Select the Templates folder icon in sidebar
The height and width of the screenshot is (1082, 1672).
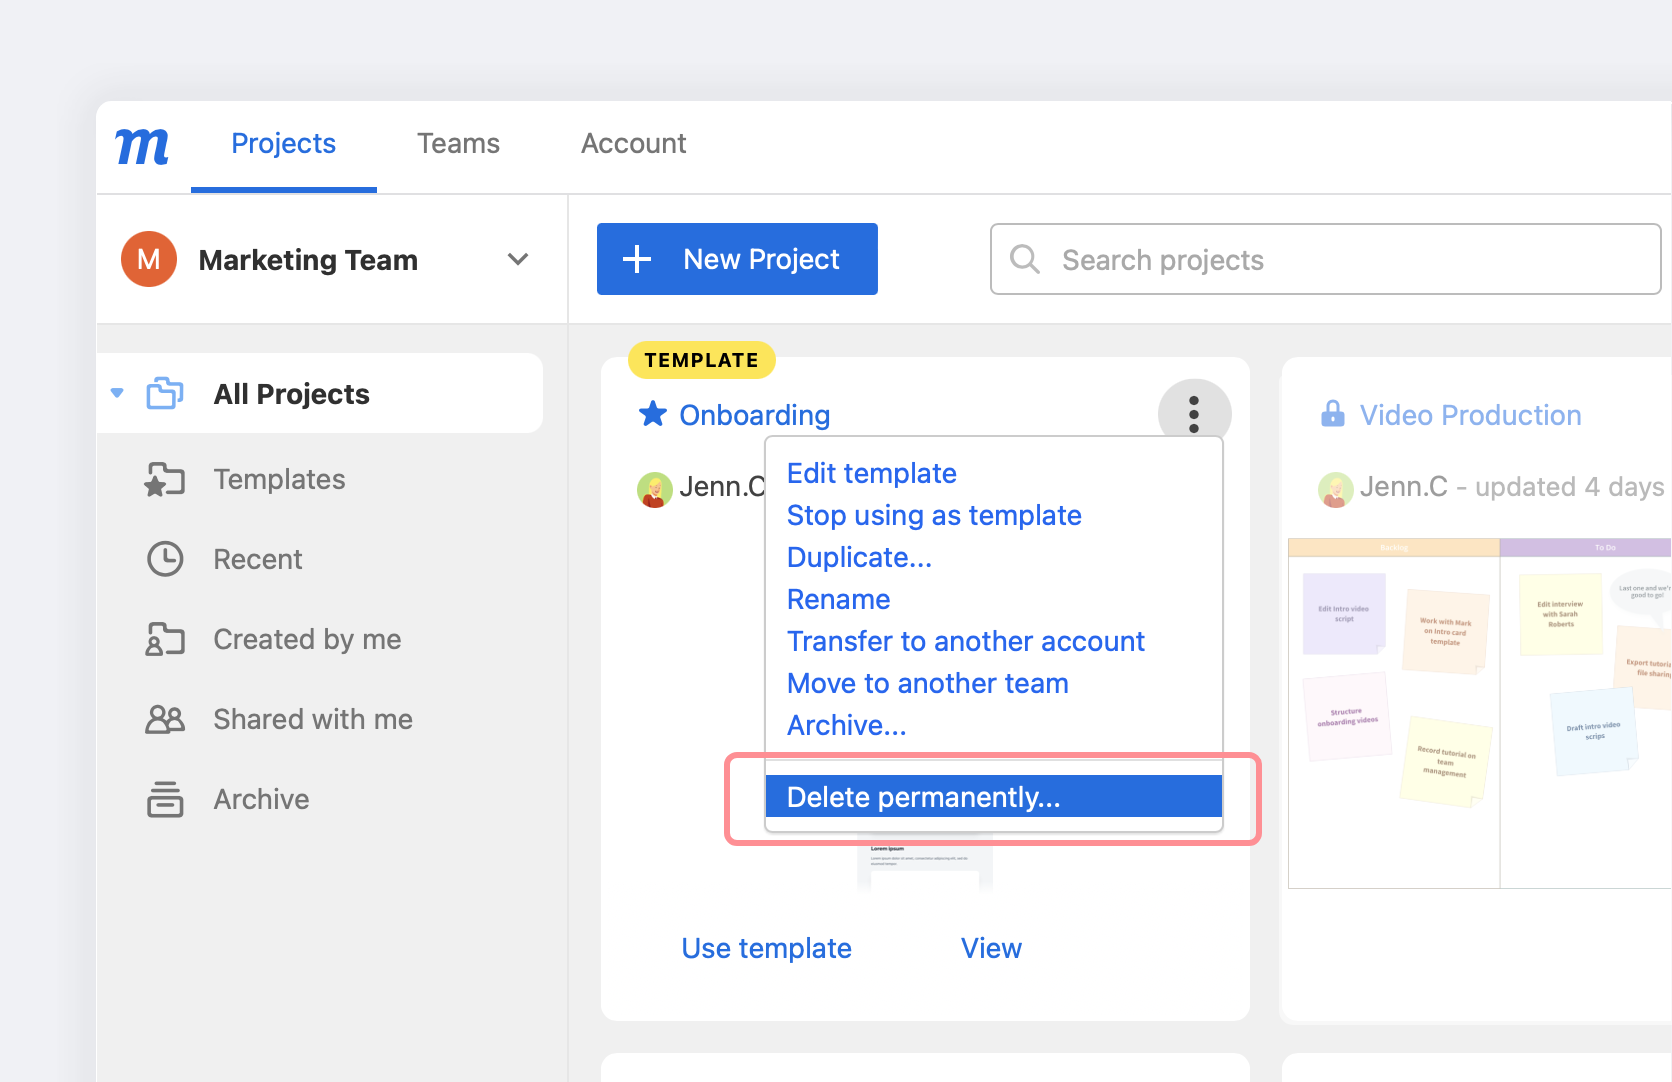pyautogui.click(x=165, y=480)
